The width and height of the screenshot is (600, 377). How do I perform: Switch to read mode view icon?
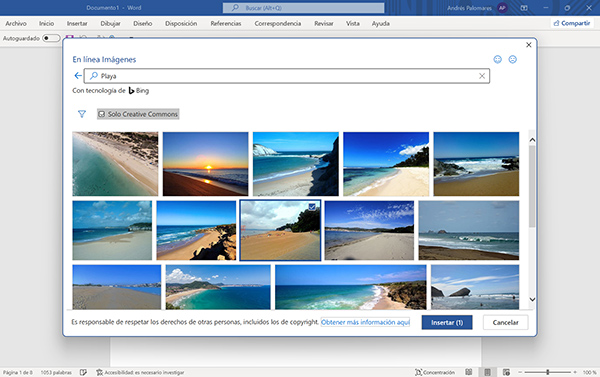point(468,372)
